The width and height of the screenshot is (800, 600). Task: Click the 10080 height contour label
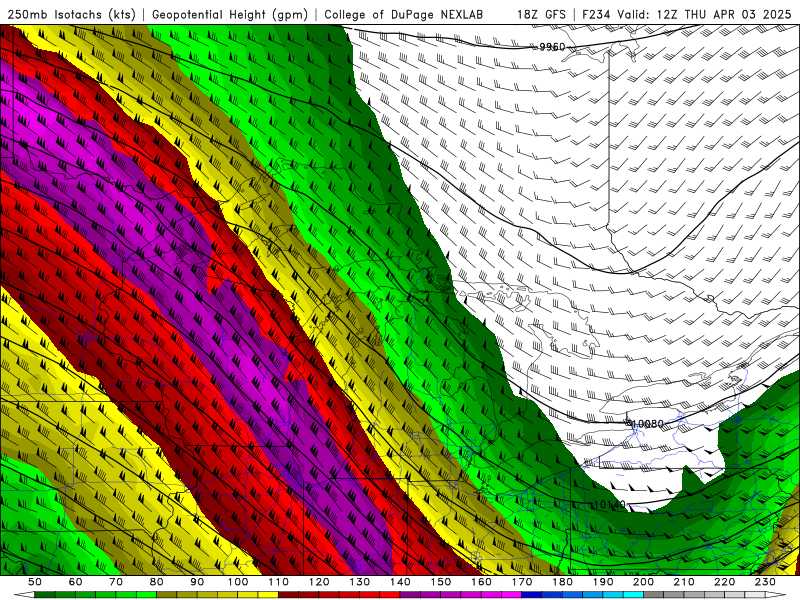click(647, 423)
